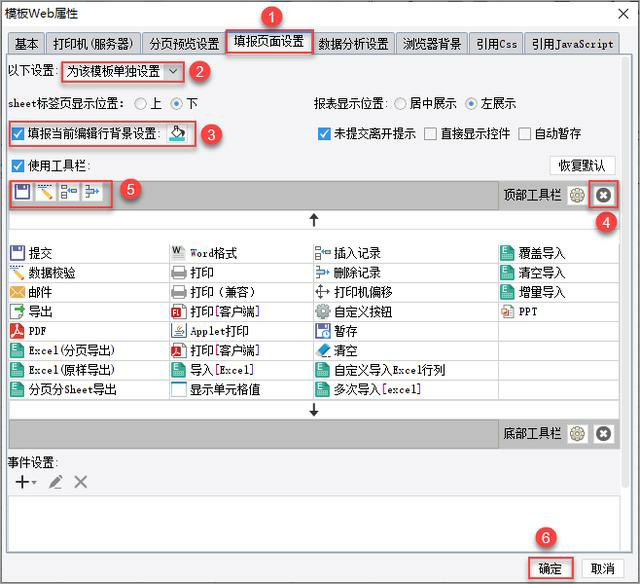The image size is (640, 584).
Task: Select 打印机偏移 tool
Action: point(353,292)
